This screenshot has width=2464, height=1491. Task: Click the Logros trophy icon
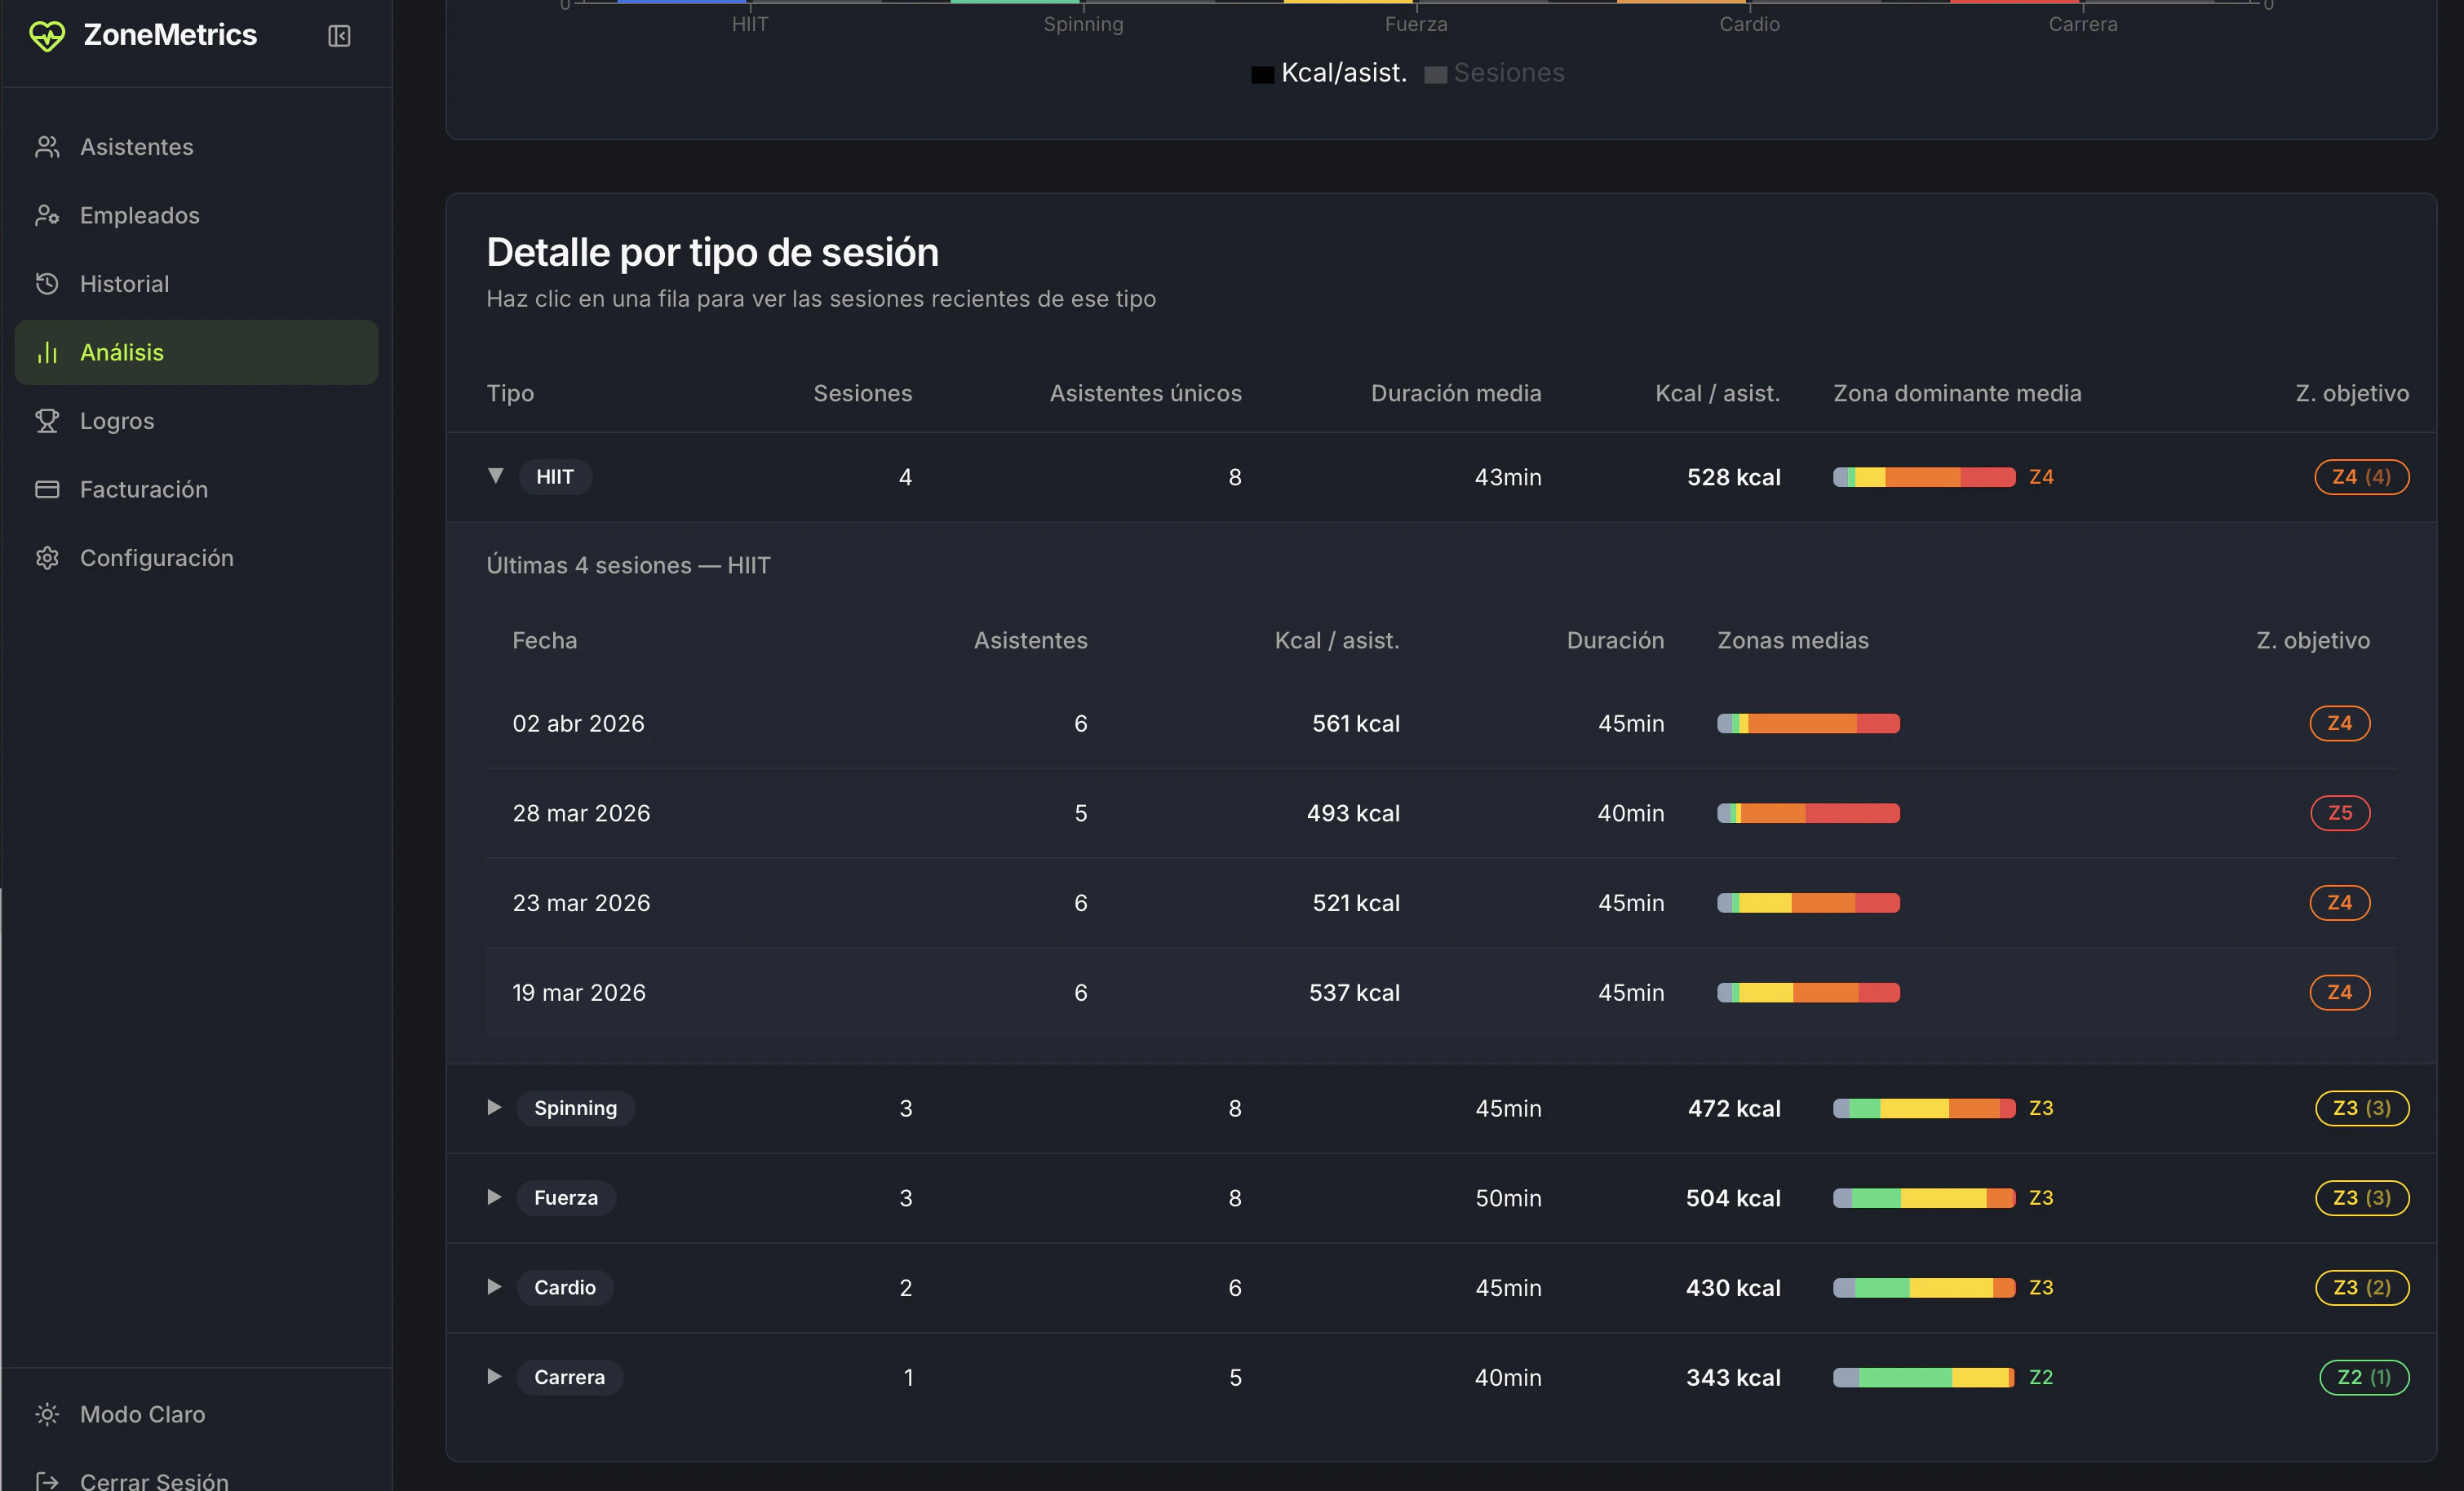tap(47, 421)
